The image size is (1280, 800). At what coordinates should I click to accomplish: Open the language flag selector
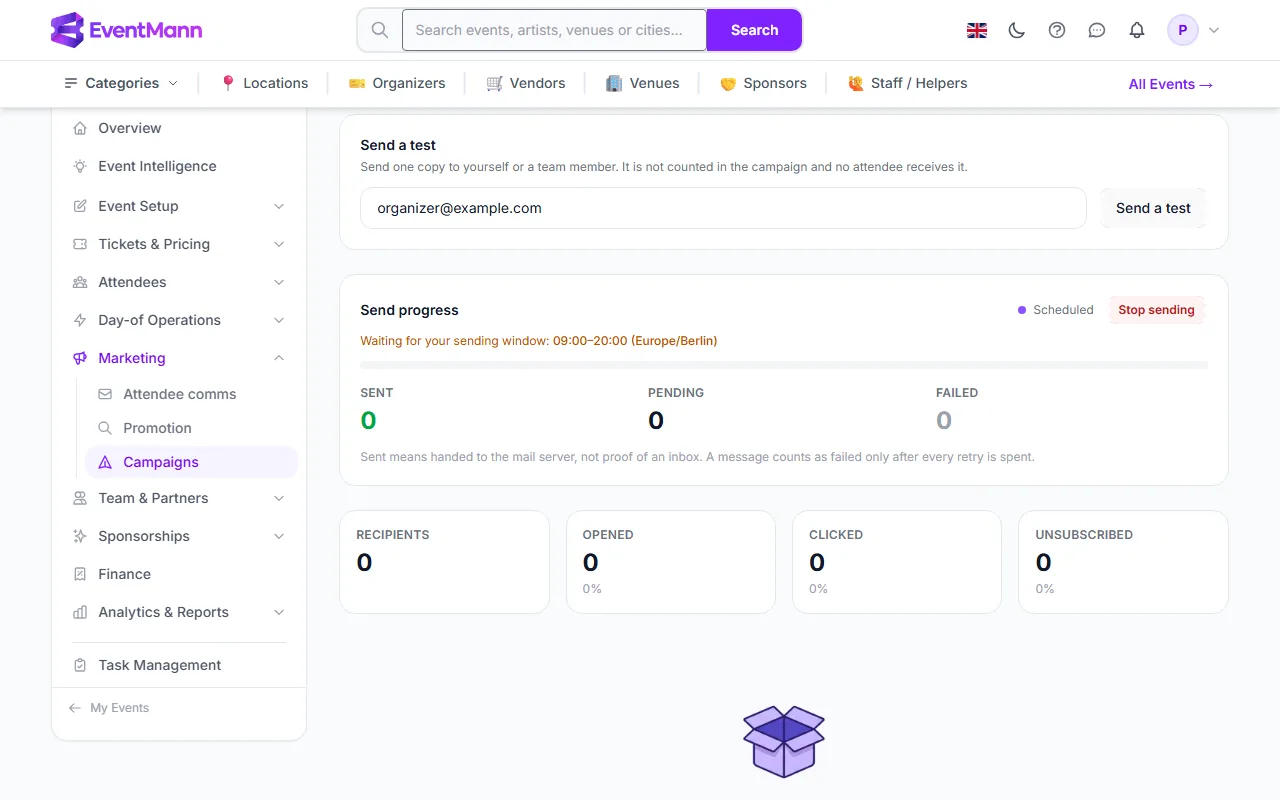click(x=977, y=30)
